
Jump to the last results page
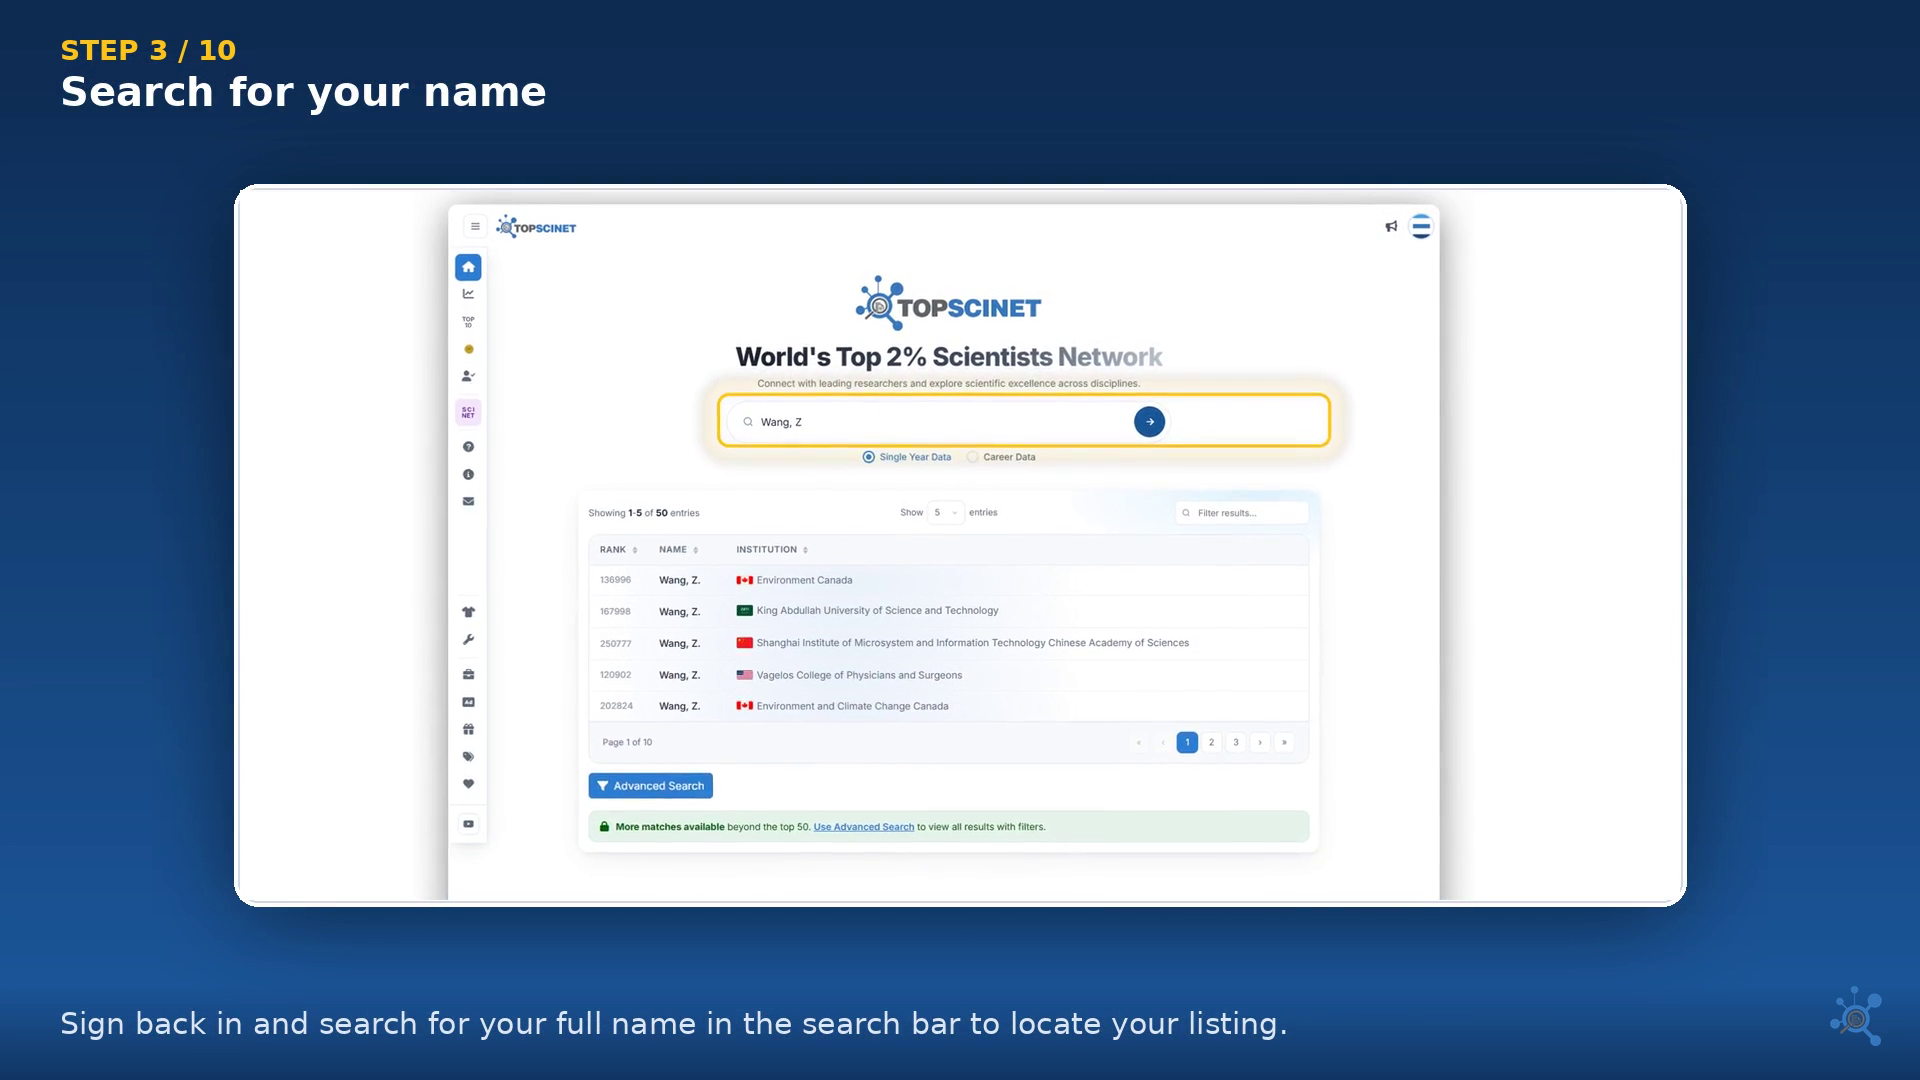[1284, 742]
